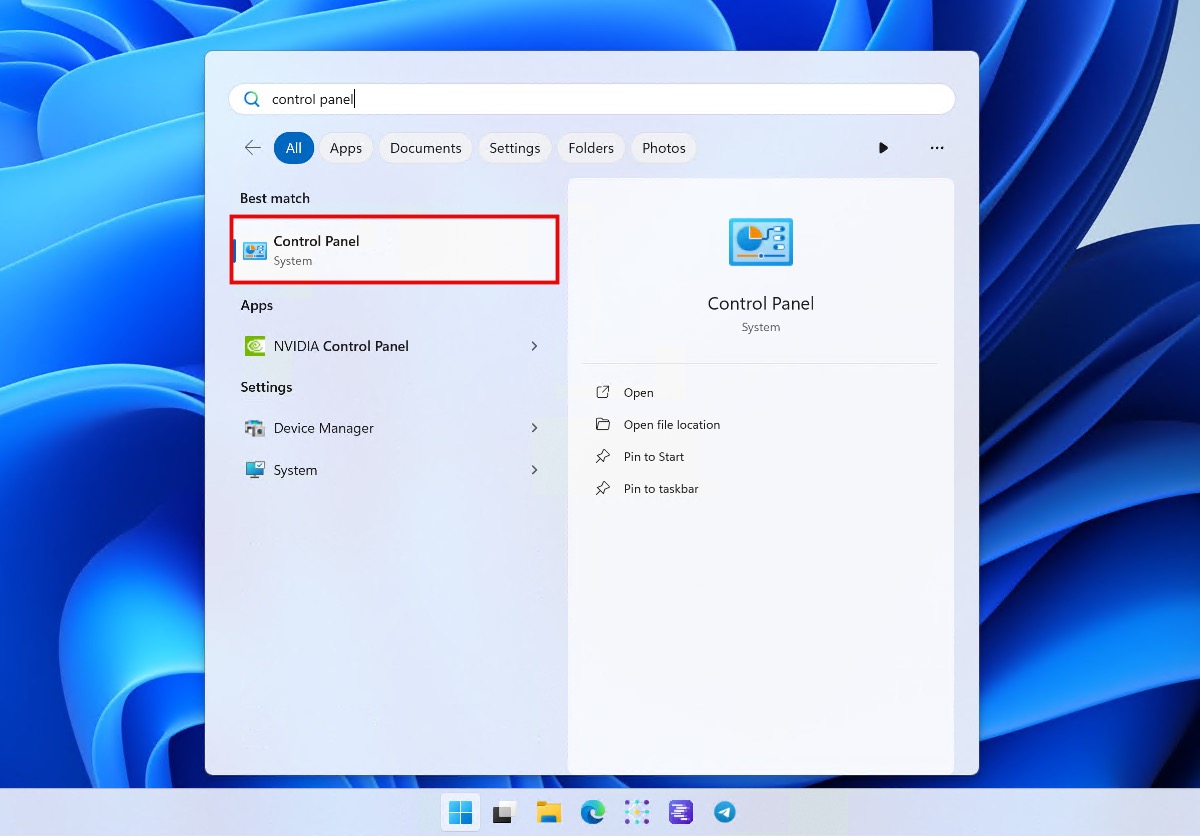Select the System settings text

coord(296,470)
